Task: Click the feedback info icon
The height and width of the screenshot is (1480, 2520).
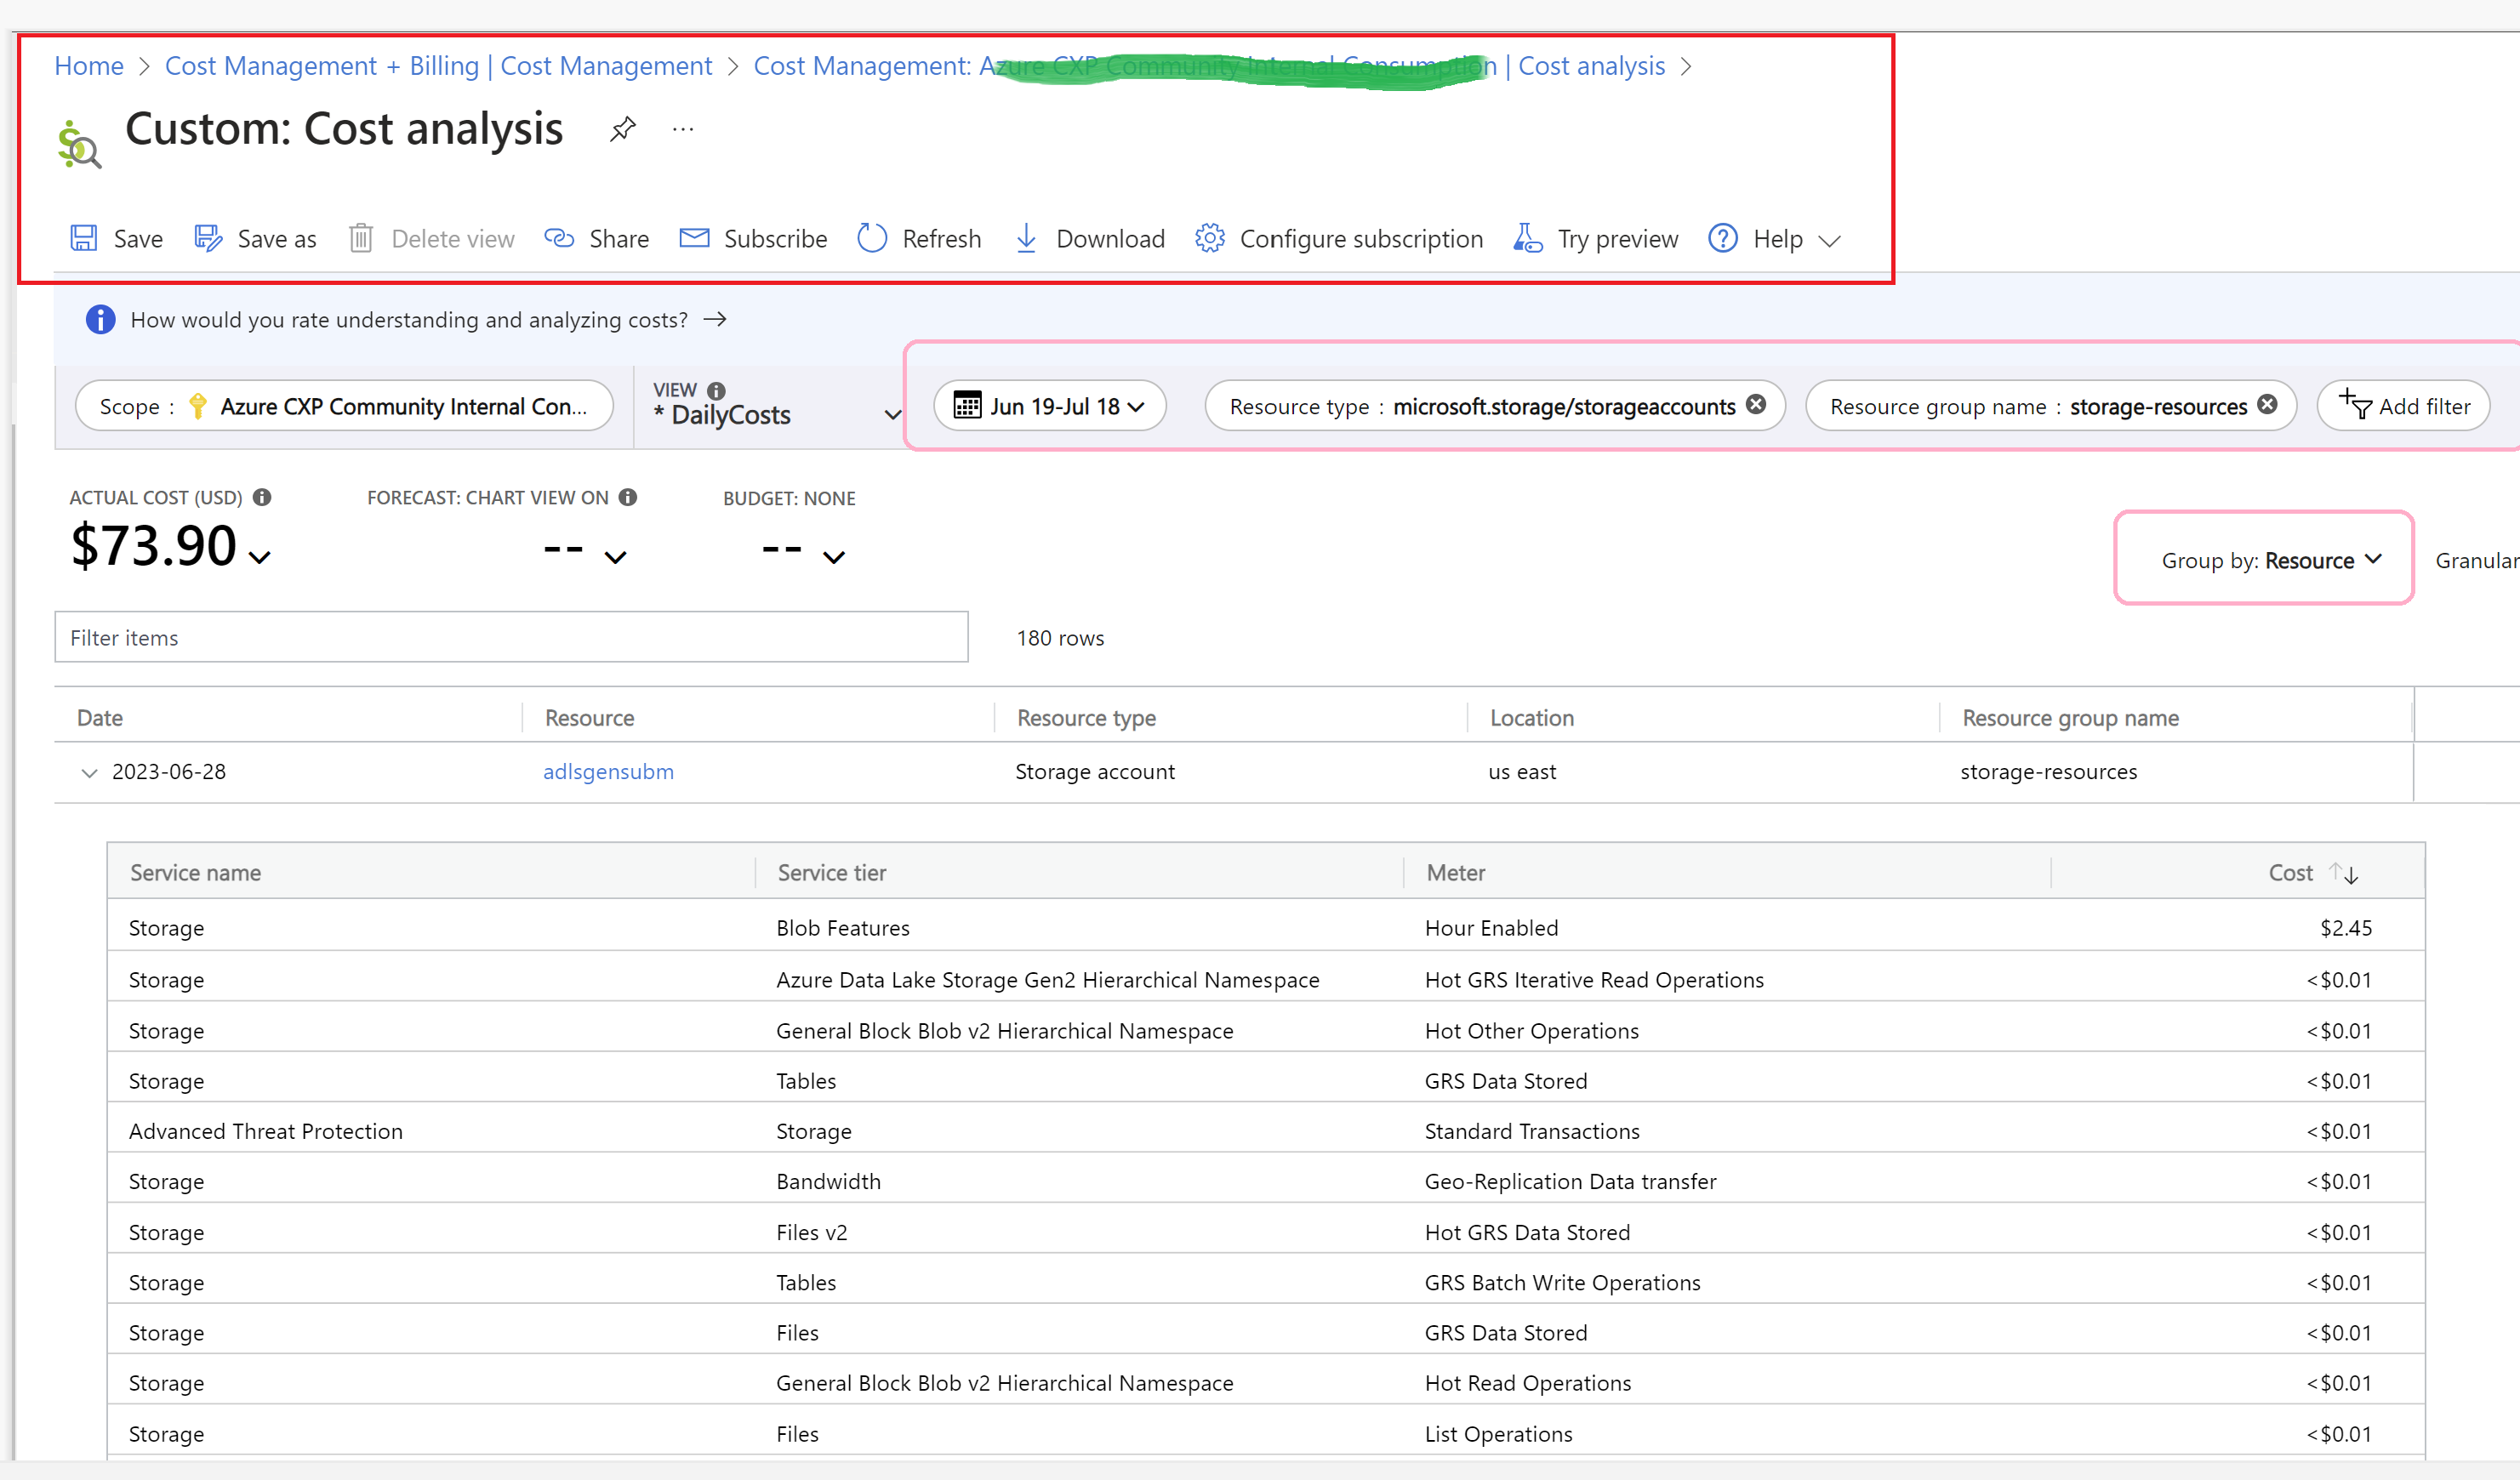Action: [100, 319]
